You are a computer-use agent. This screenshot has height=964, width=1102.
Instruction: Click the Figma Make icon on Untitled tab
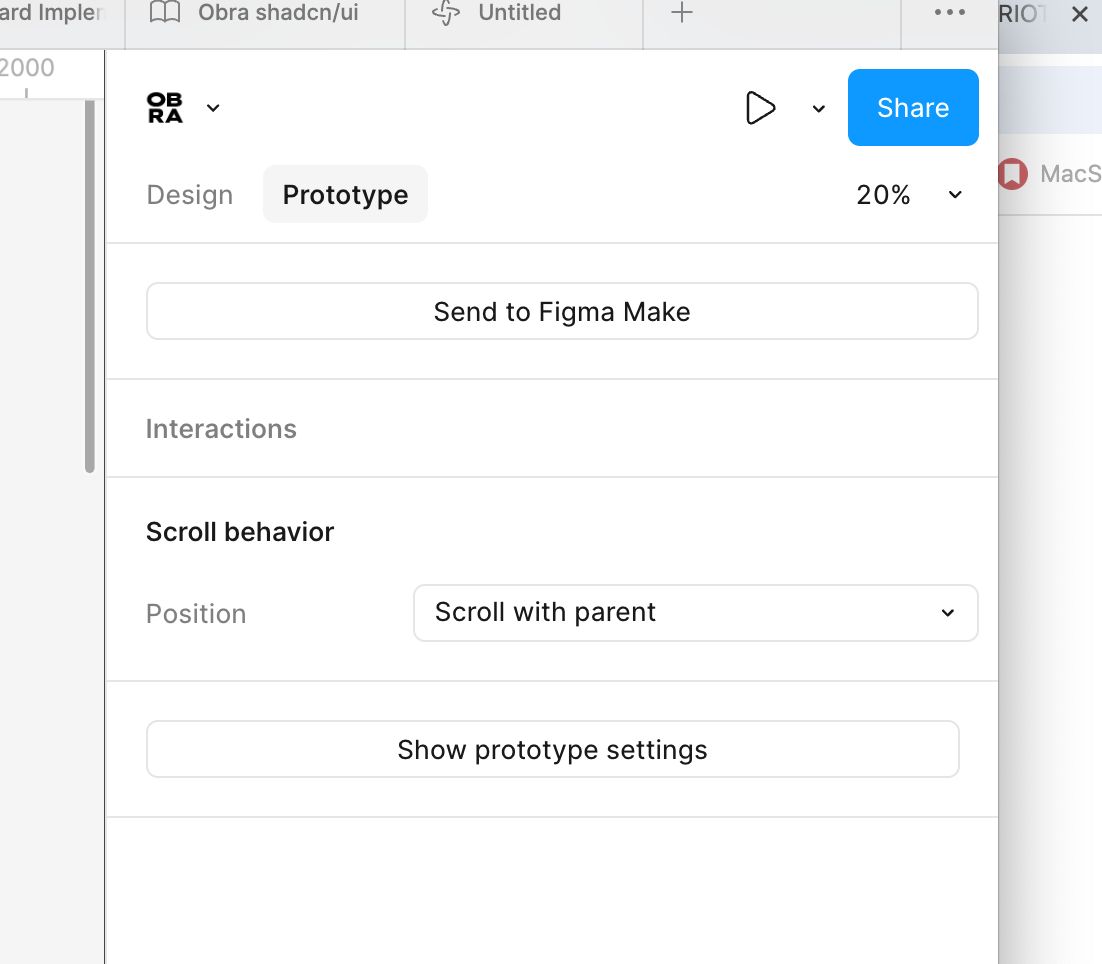click(445, 13)
